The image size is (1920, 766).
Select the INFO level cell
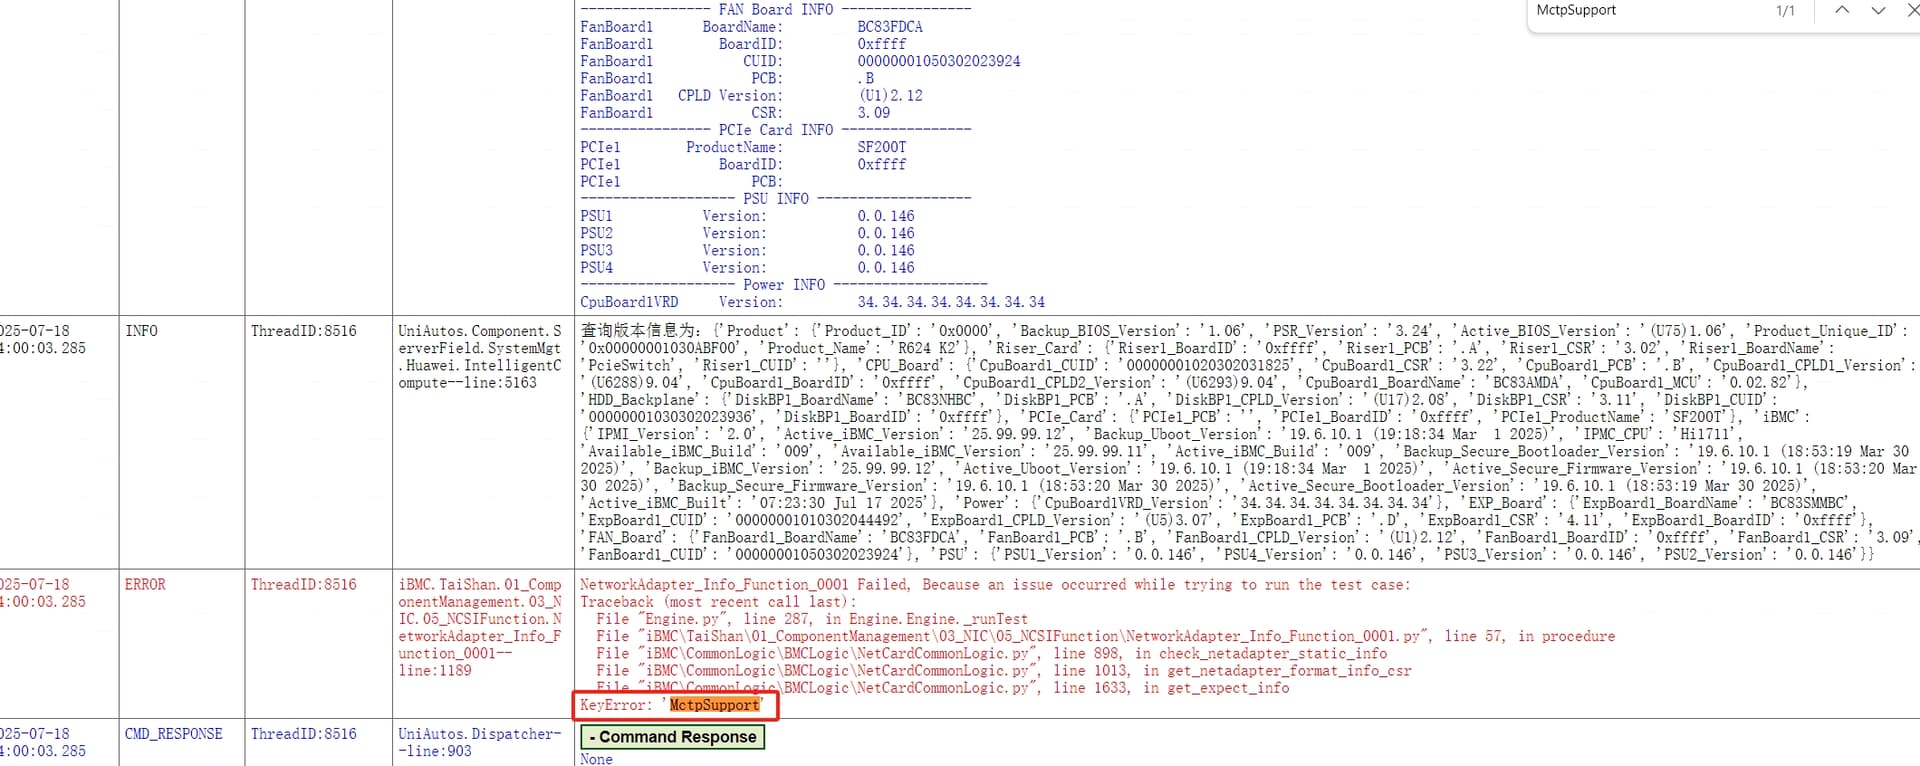(141, 331)
